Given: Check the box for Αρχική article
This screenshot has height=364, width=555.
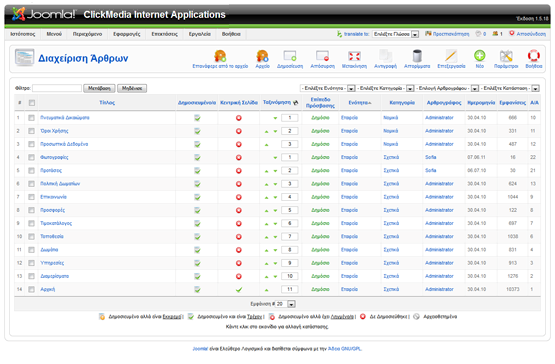Looking at the screenshot, I should click(x=32, y=290).
